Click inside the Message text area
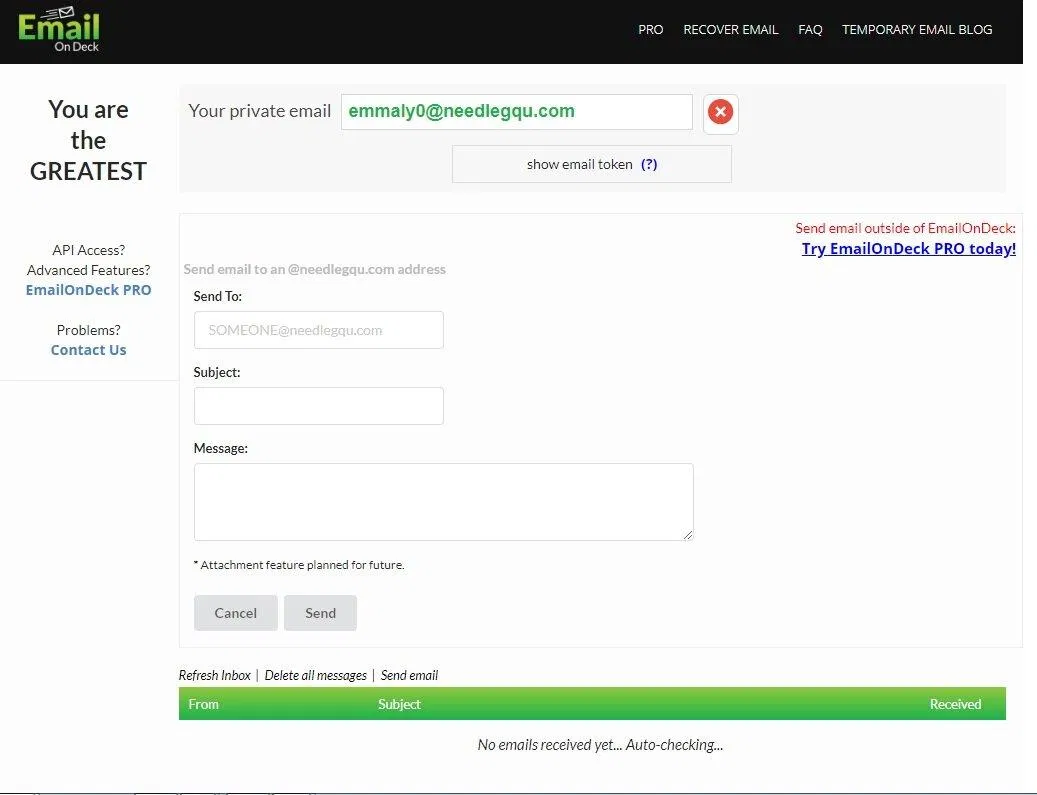Screen dimensions: 1037x795 443,501
